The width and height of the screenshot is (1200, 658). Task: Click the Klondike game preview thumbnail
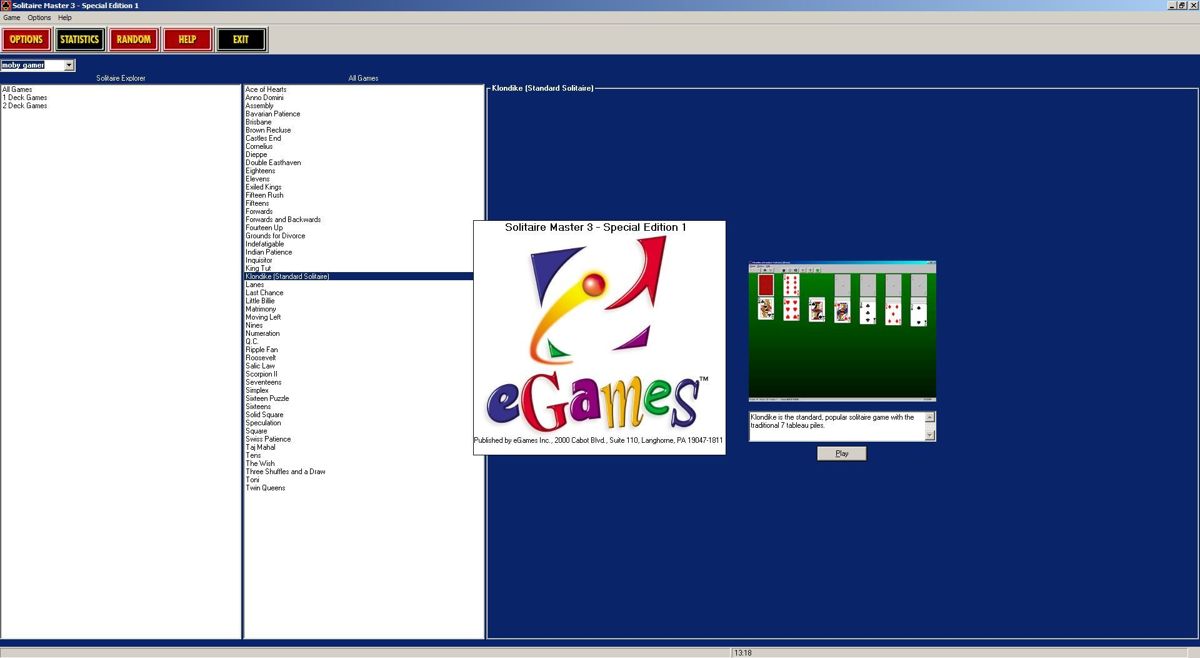[842, 330]
